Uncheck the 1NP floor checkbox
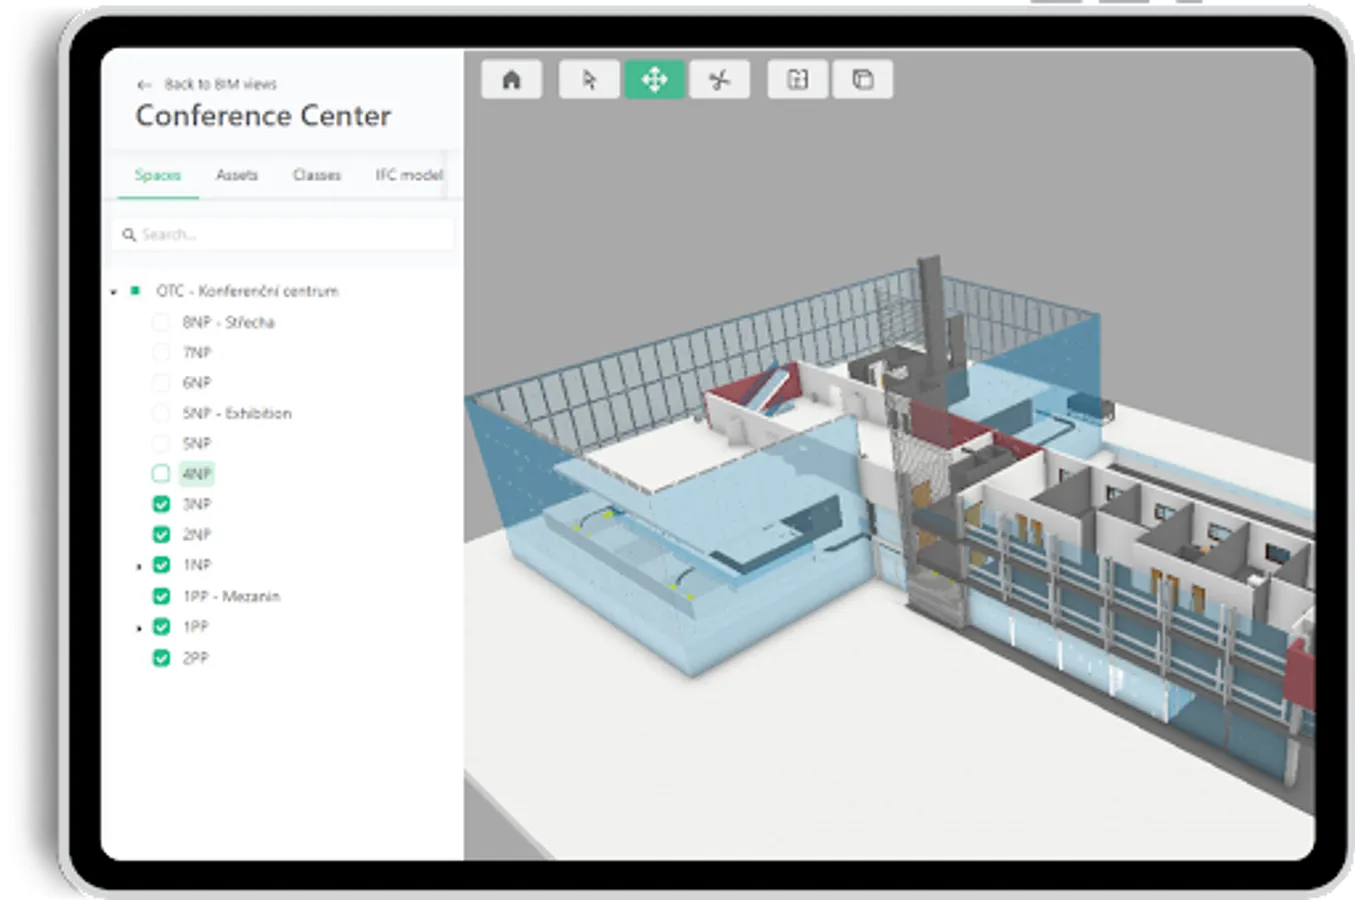Image resolution: width=1355 pixels, height=900 pixels. pyautogui.click(x=160, y=565)
